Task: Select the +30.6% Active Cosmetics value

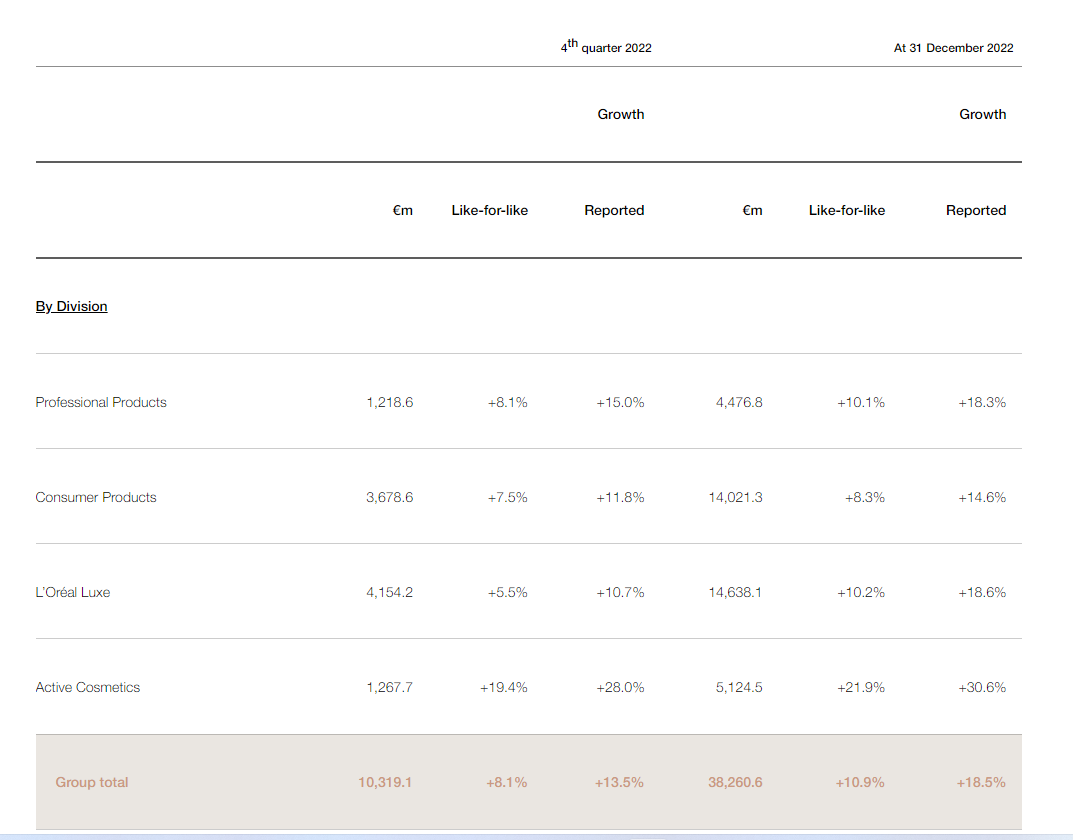Action: coord(982,687)
